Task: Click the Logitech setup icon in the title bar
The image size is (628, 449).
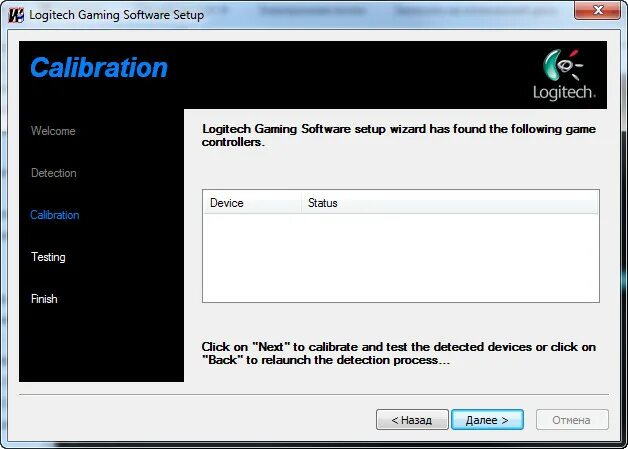Action: [x=16, y=15]
